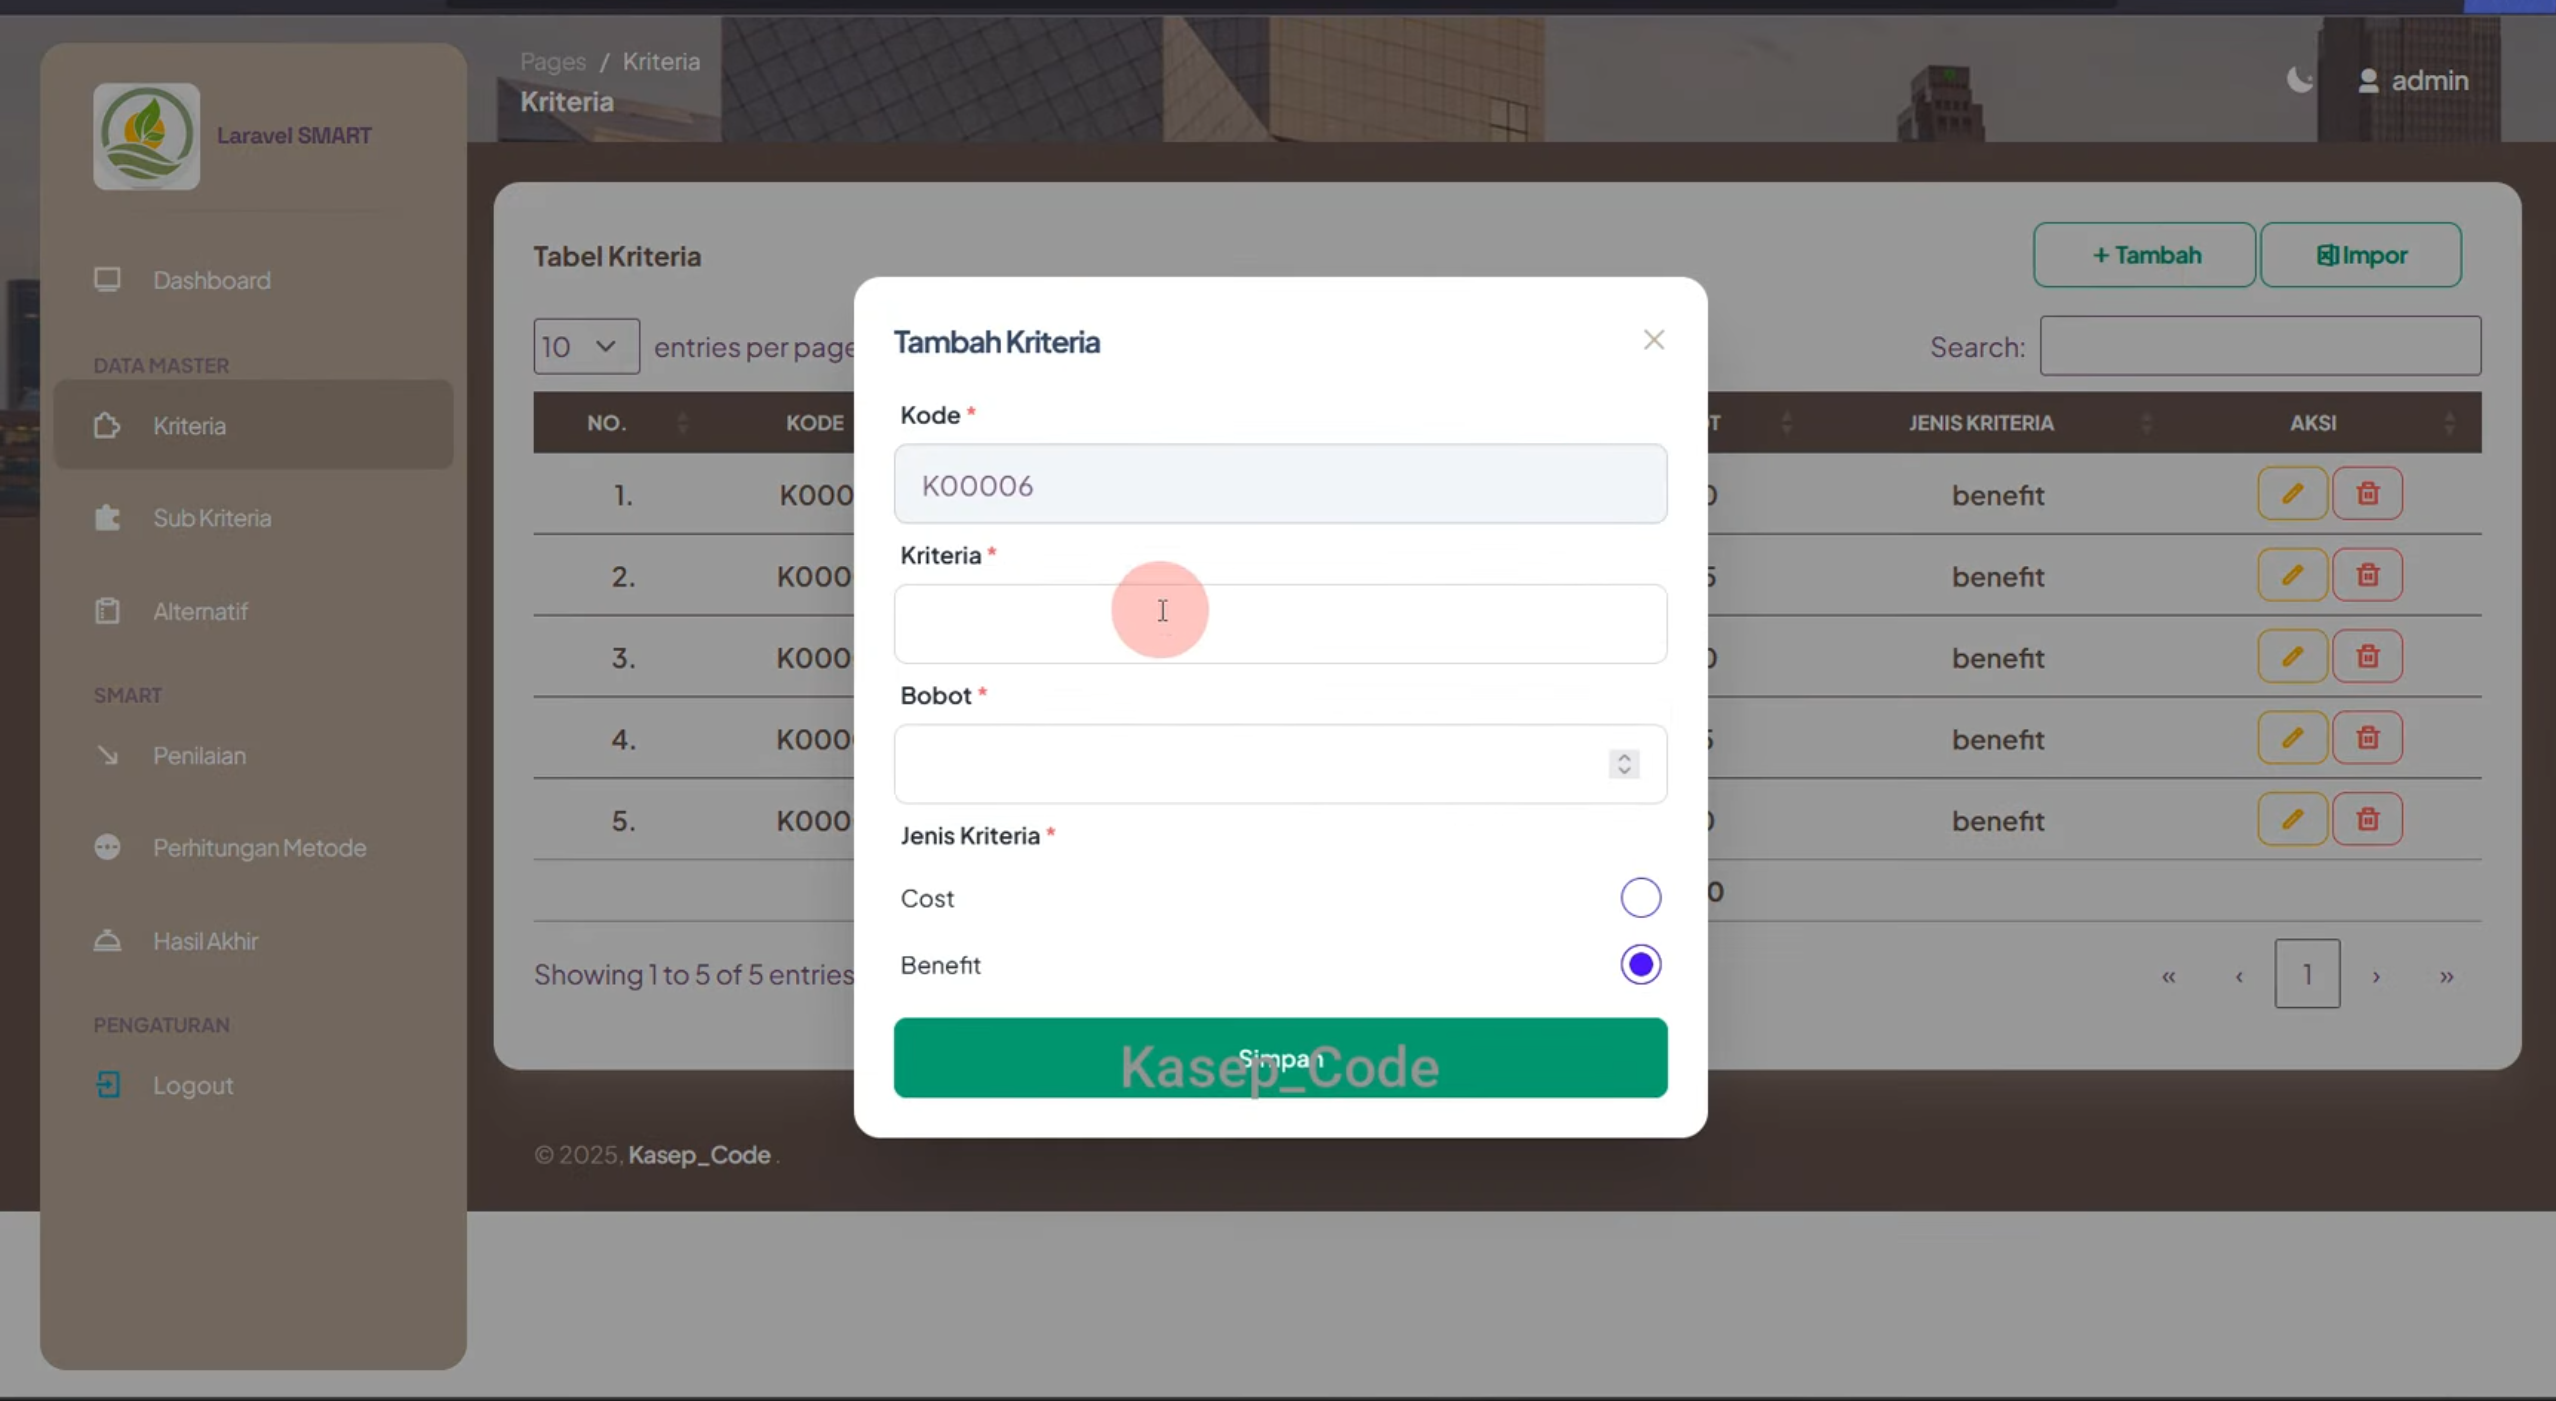
Task: Click 'Showing 1 to 5 of 5 entries' text
Action: pos(693,975)
